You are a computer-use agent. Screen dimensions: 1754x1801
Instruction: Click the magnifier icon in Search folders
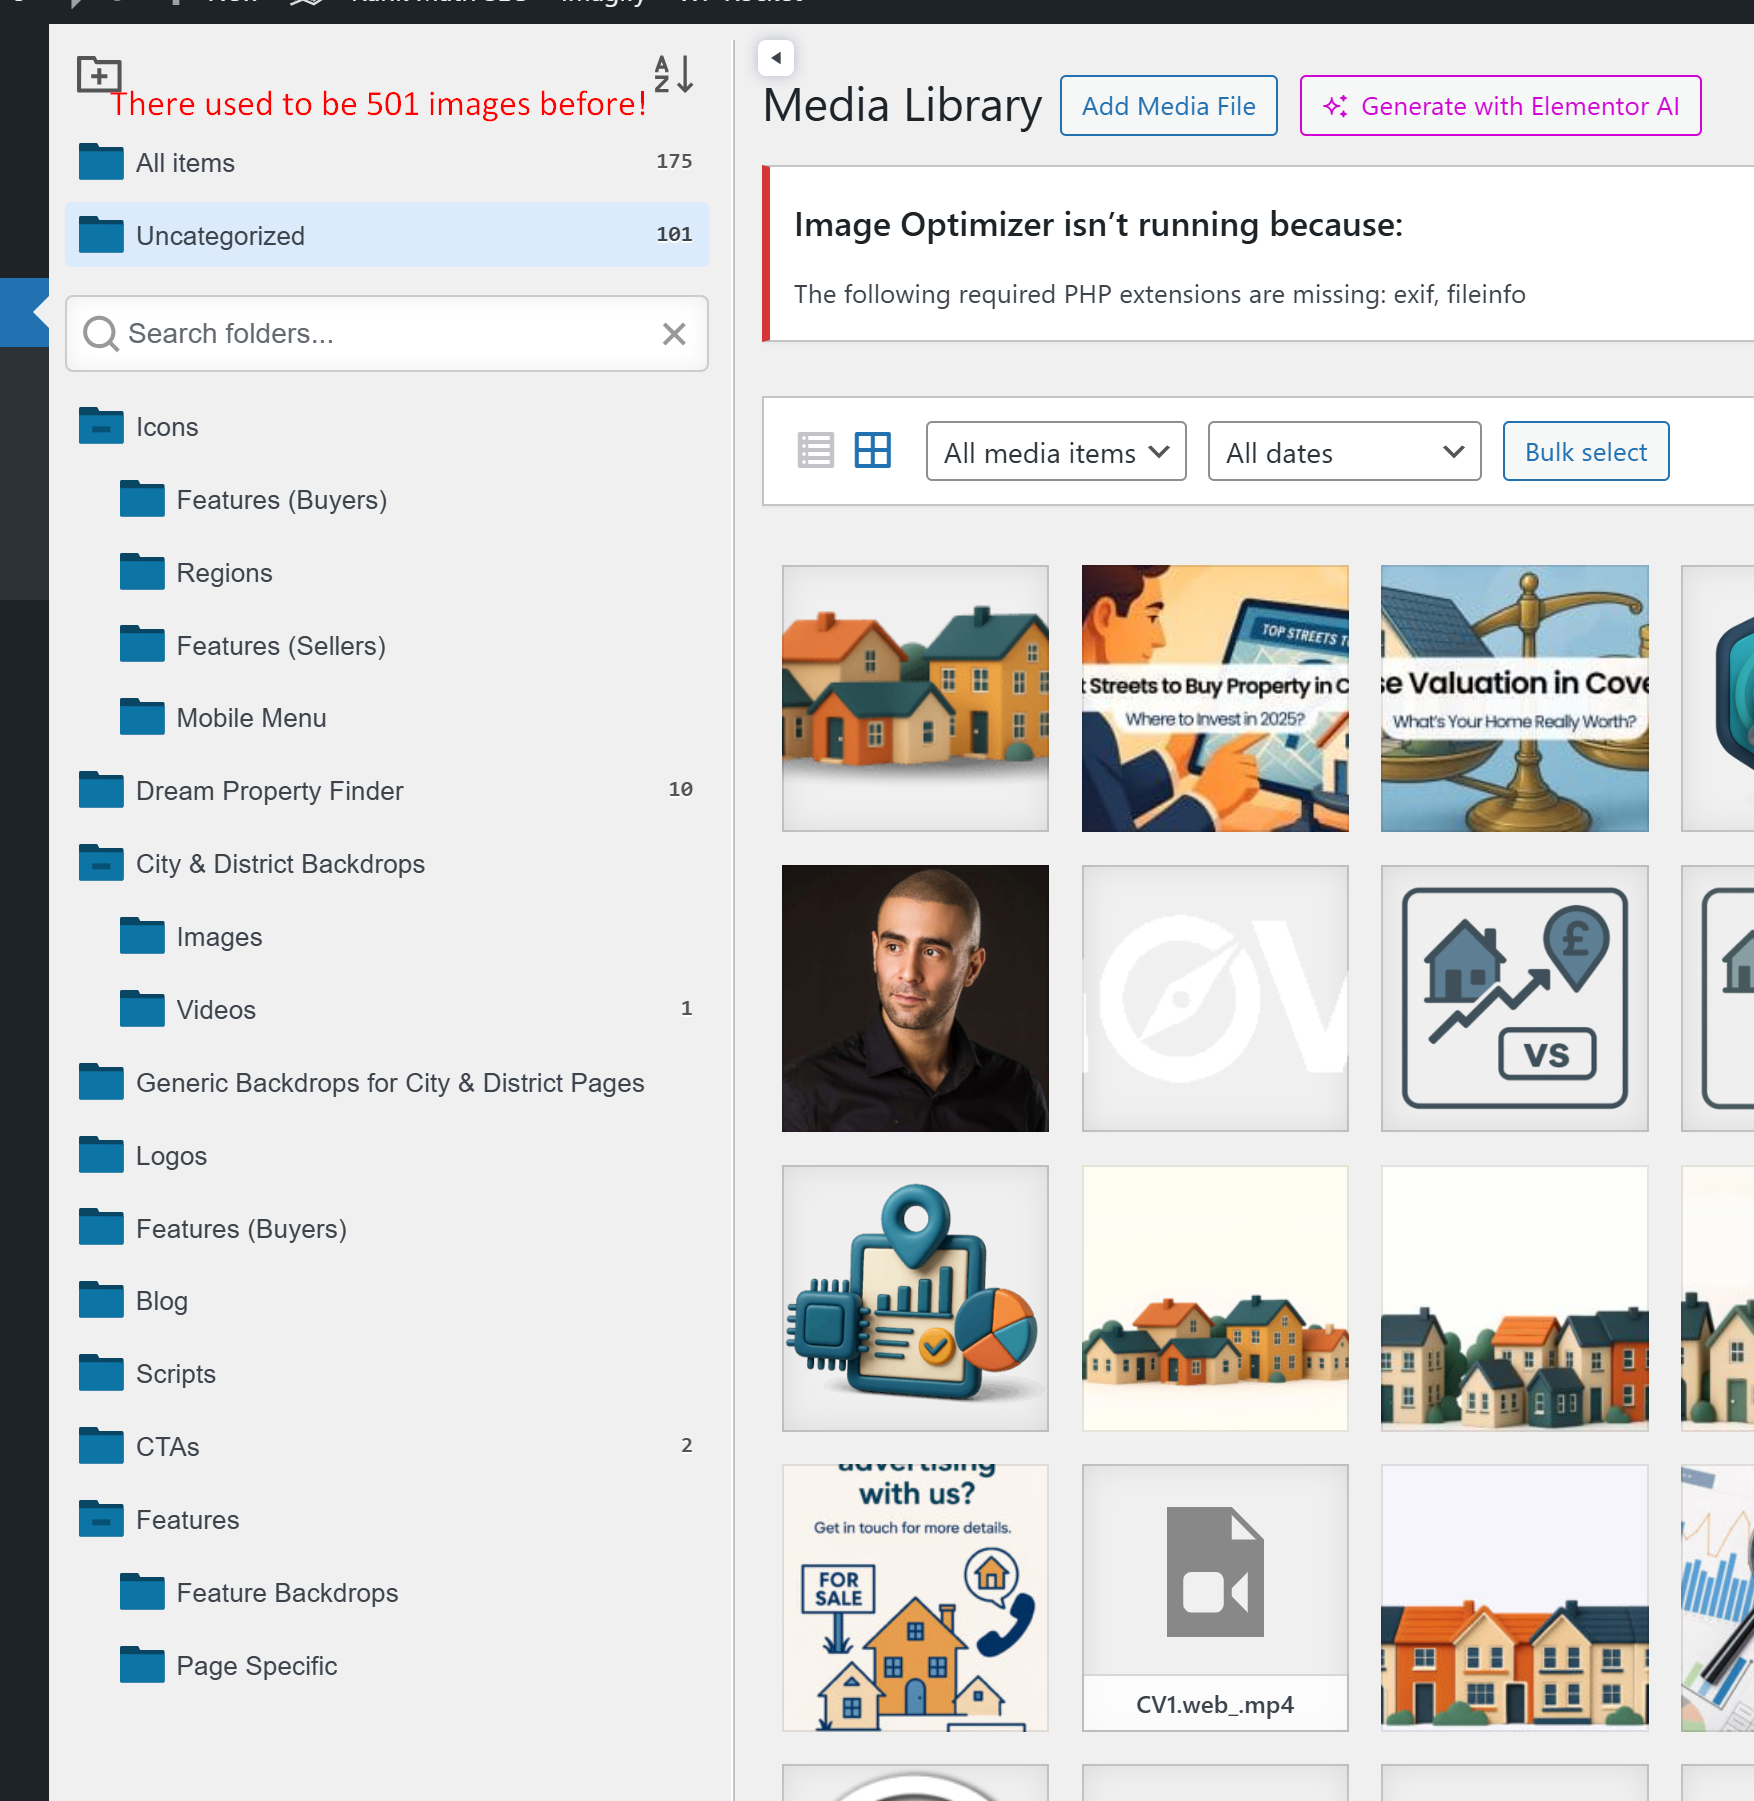[100, 334]
